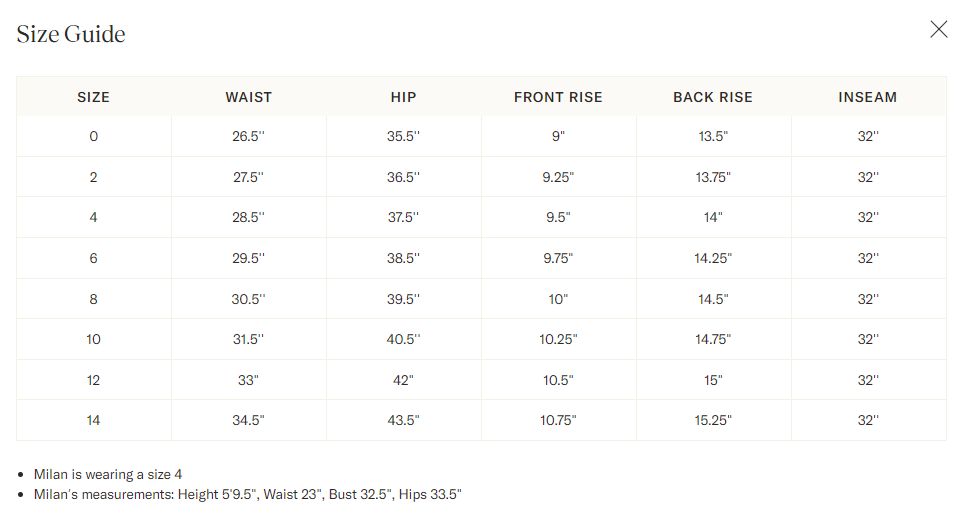Viewport: 965px width, 532px height.
Task: Click waist value 26.5" for size 0
Action: click(249, 136)
